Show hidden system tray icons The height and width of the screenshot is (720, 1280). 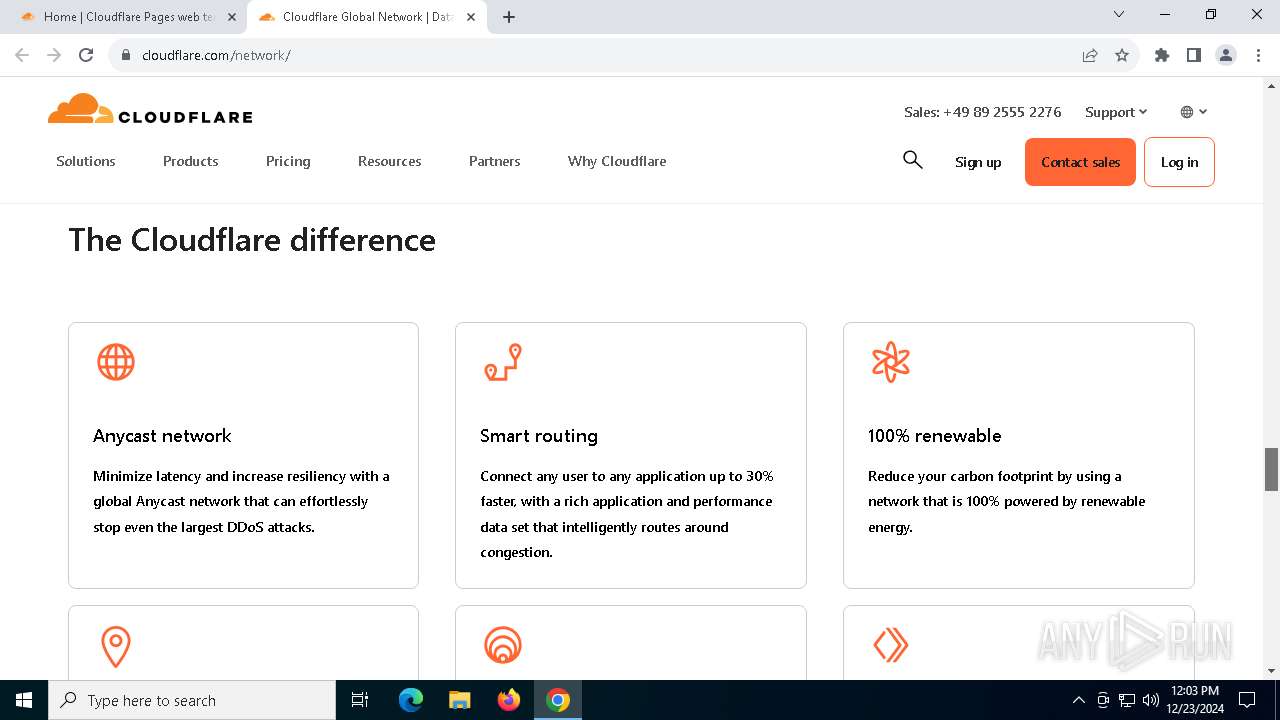point(1078,700)
